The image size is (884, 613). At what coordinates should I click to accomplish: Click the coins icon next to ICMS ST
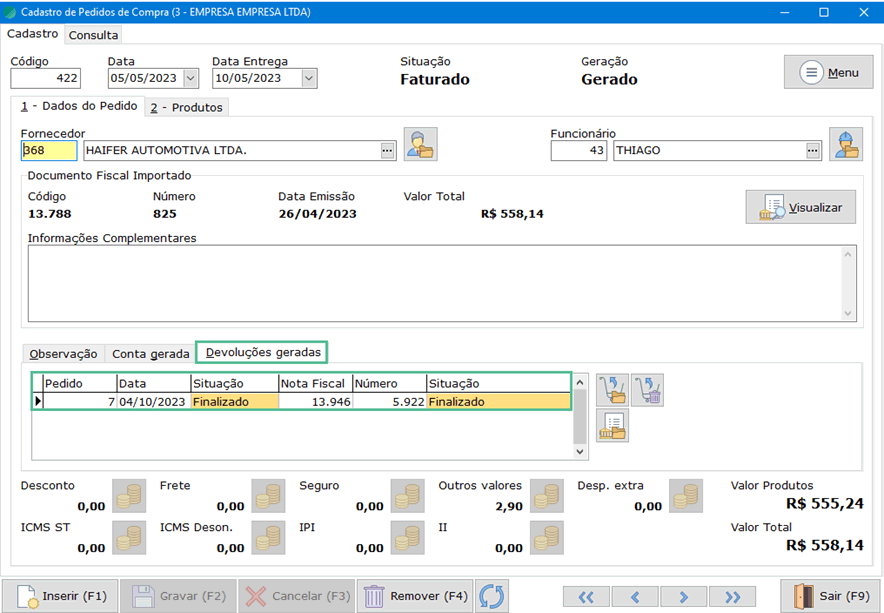pos(129,537)
